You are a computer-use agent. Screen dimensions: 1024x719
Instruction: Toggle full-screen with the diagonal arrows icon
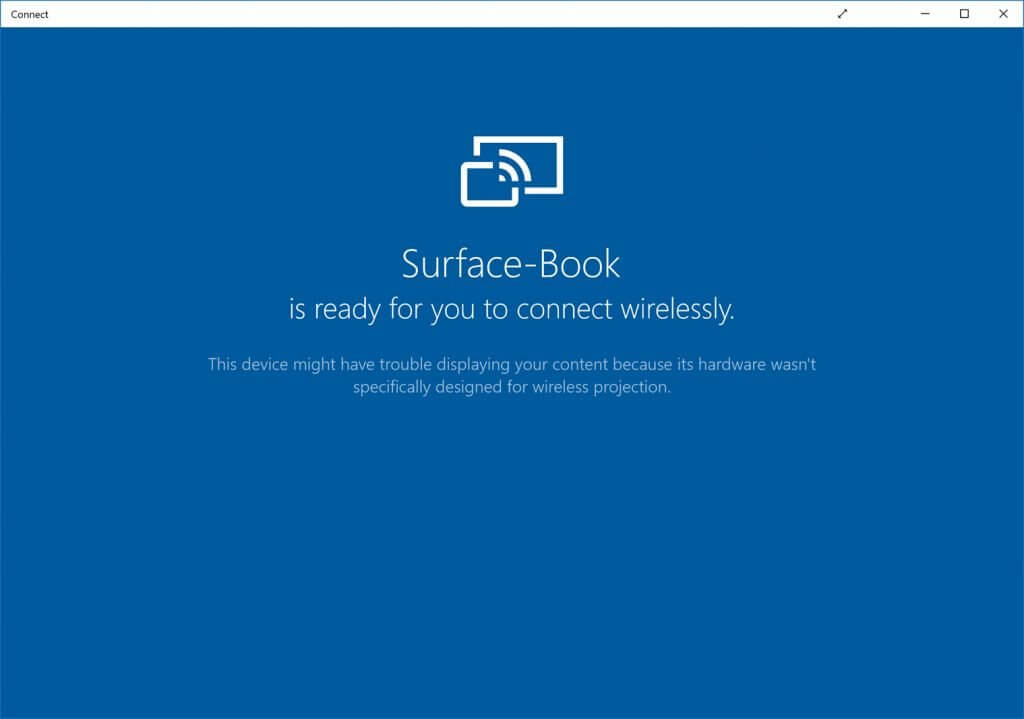[x=842, y=14]
